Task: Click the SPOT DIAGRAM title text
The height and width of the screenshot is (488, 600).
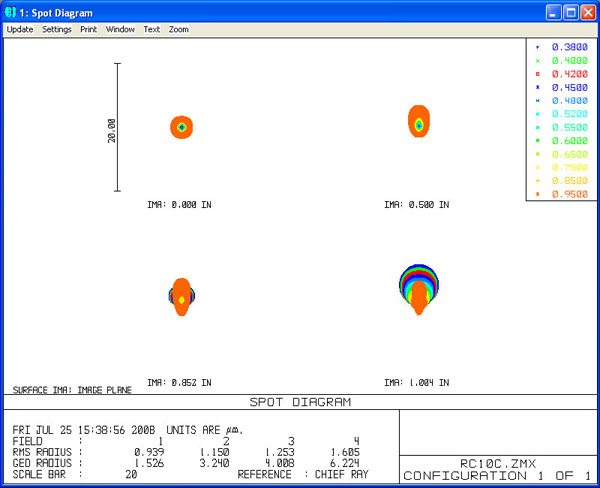Action: click(300, 402)
